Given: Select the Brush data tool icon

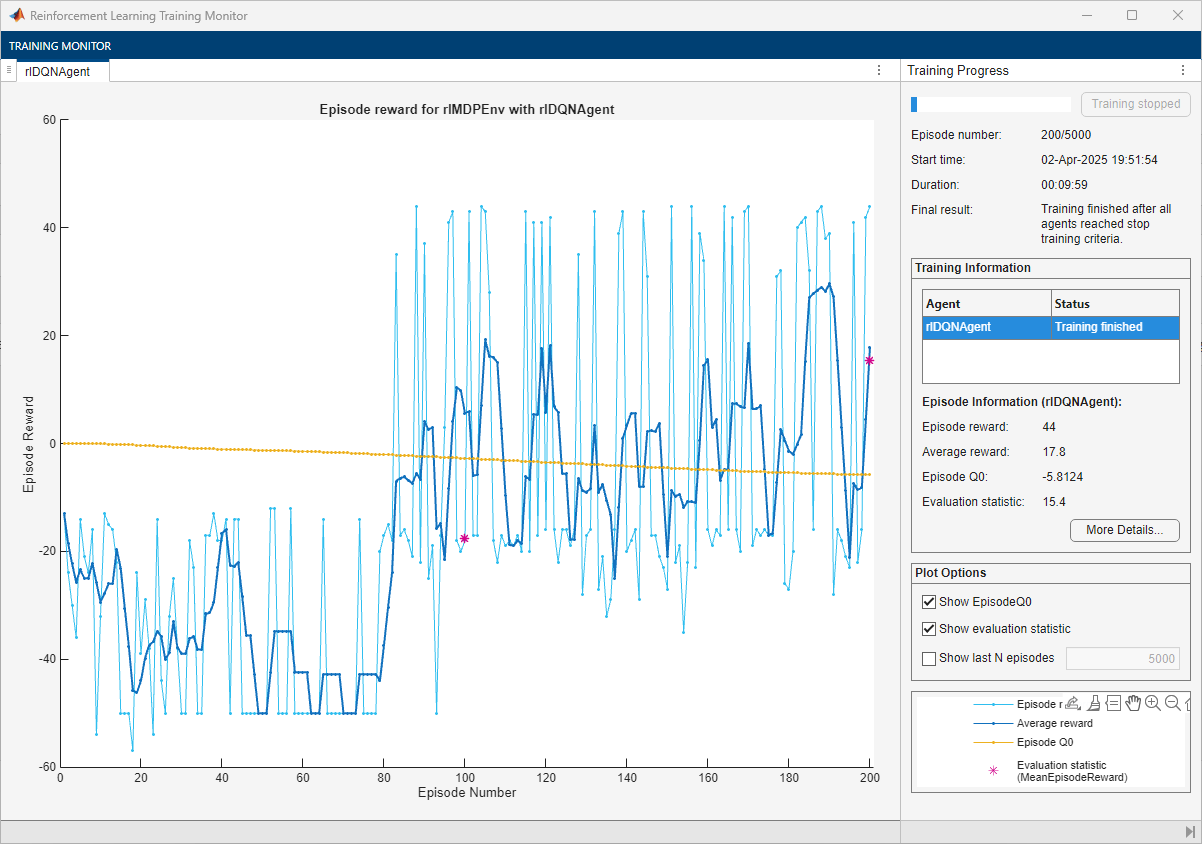Looking at the screenshot, I should click(x=1094, y=703).
